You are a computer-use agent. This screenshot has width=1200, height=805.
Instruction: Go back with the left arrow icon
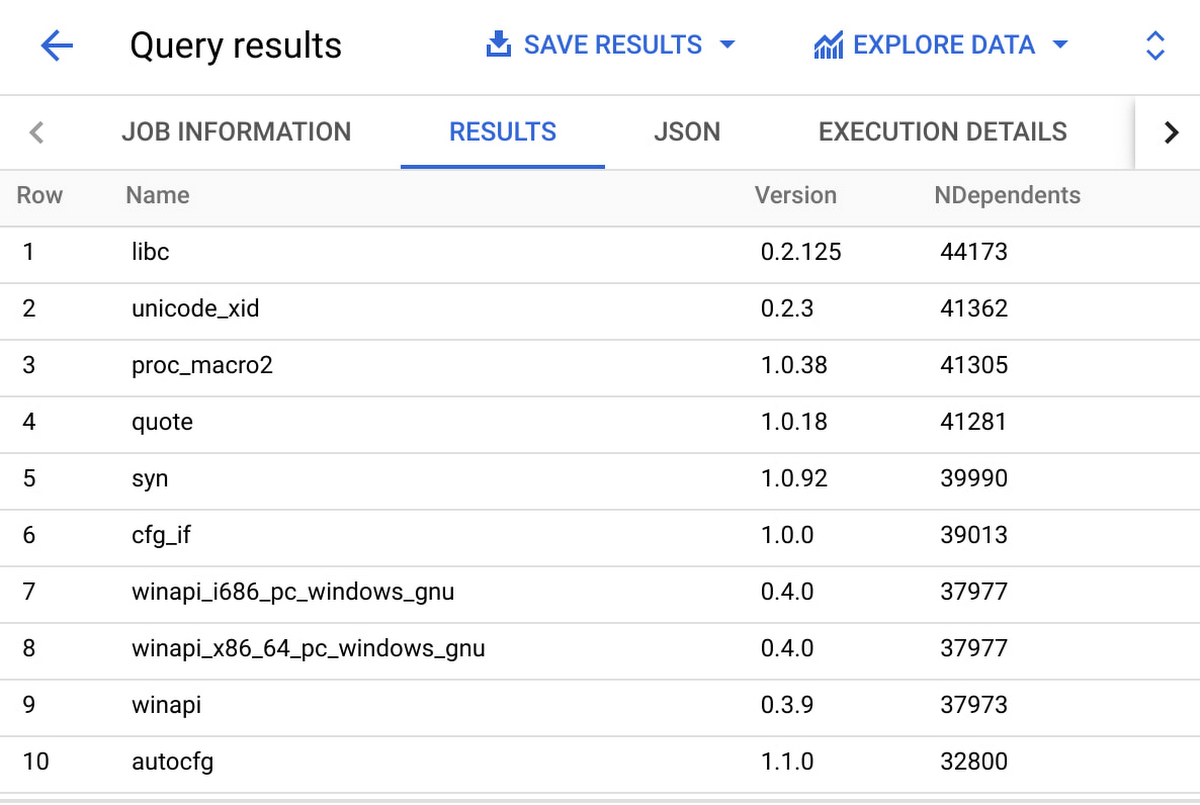tap(56, 46)
